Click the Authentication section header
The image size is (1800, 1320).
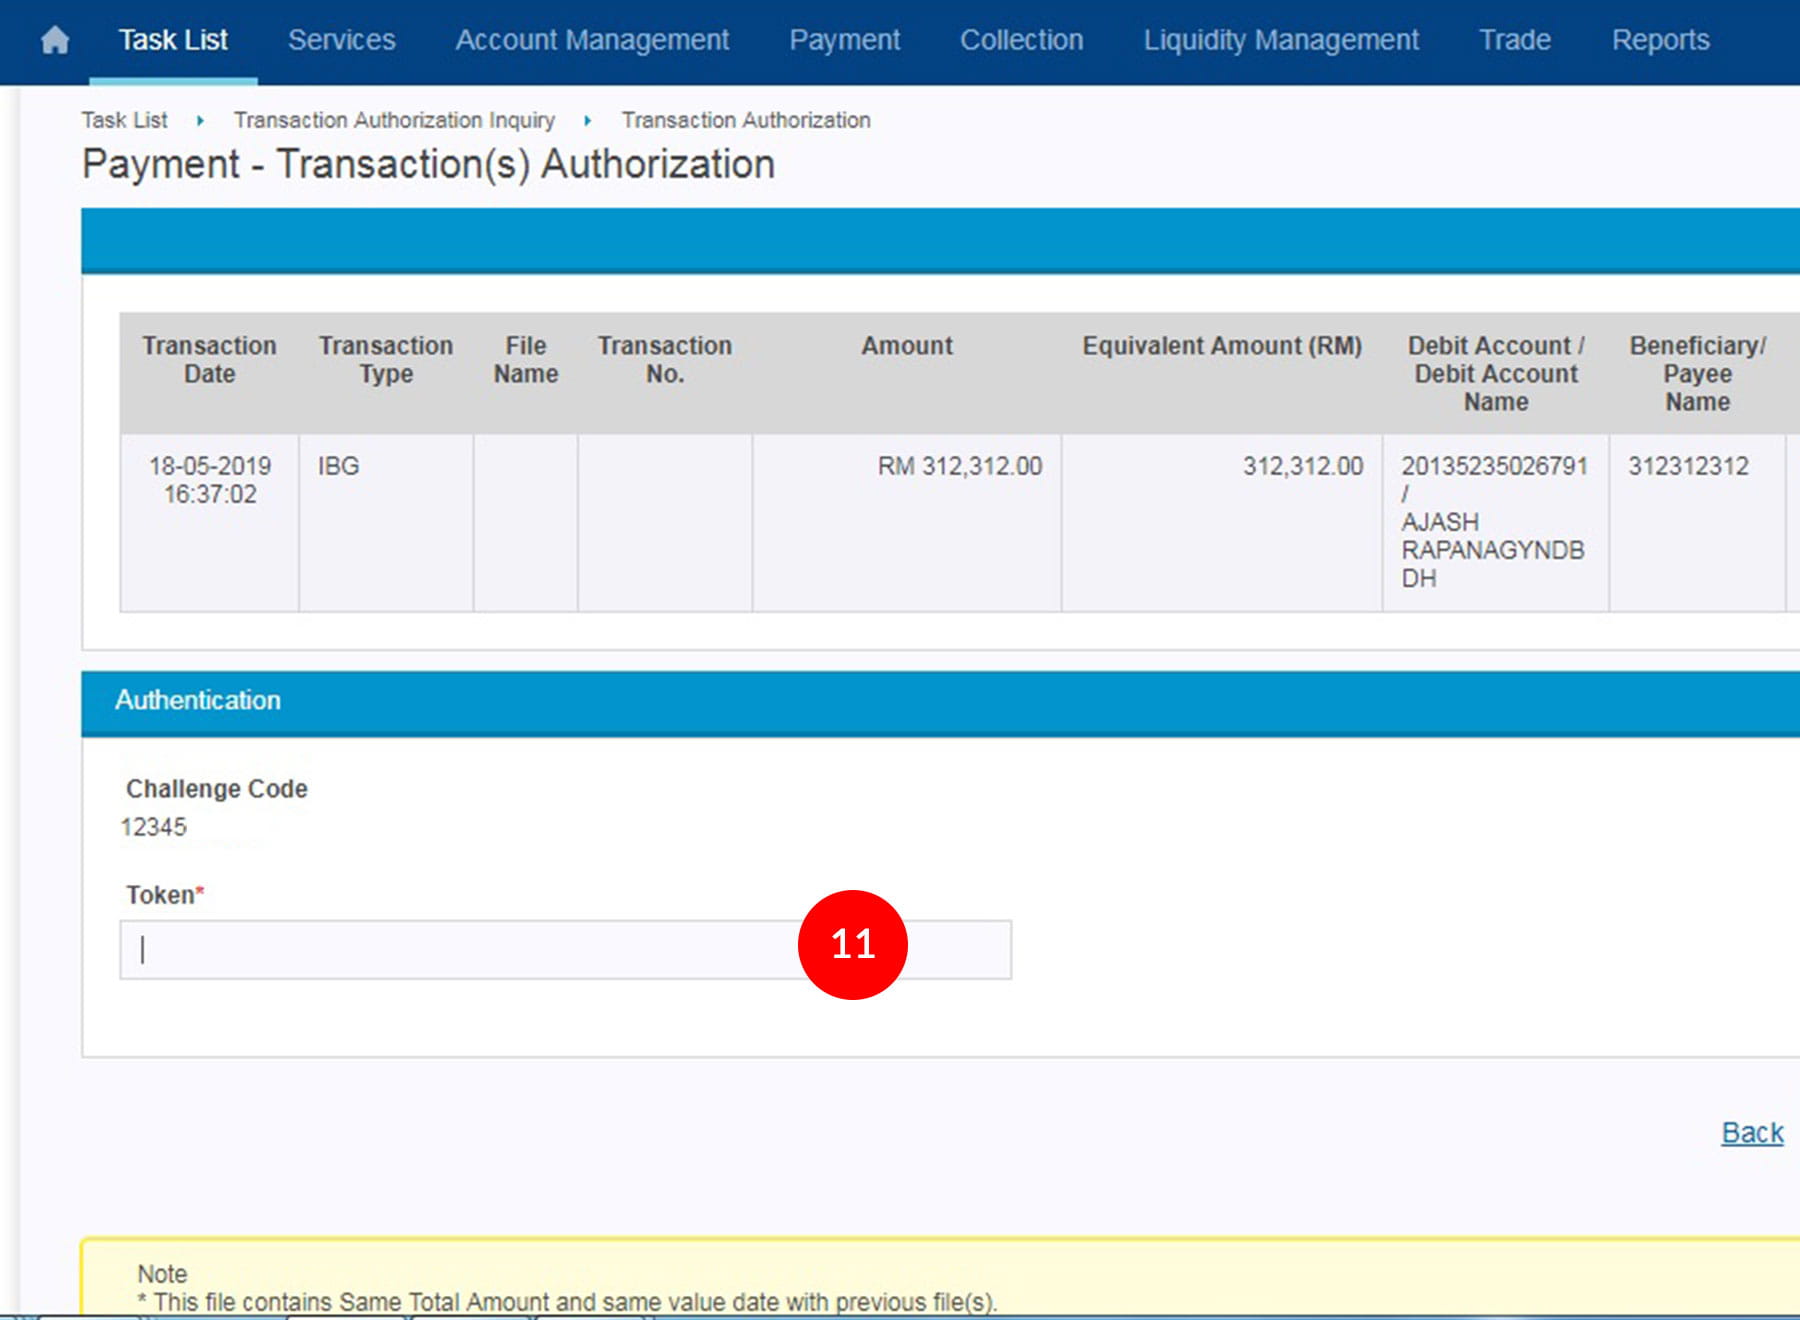pyautogui.click(x=198, y=700)
